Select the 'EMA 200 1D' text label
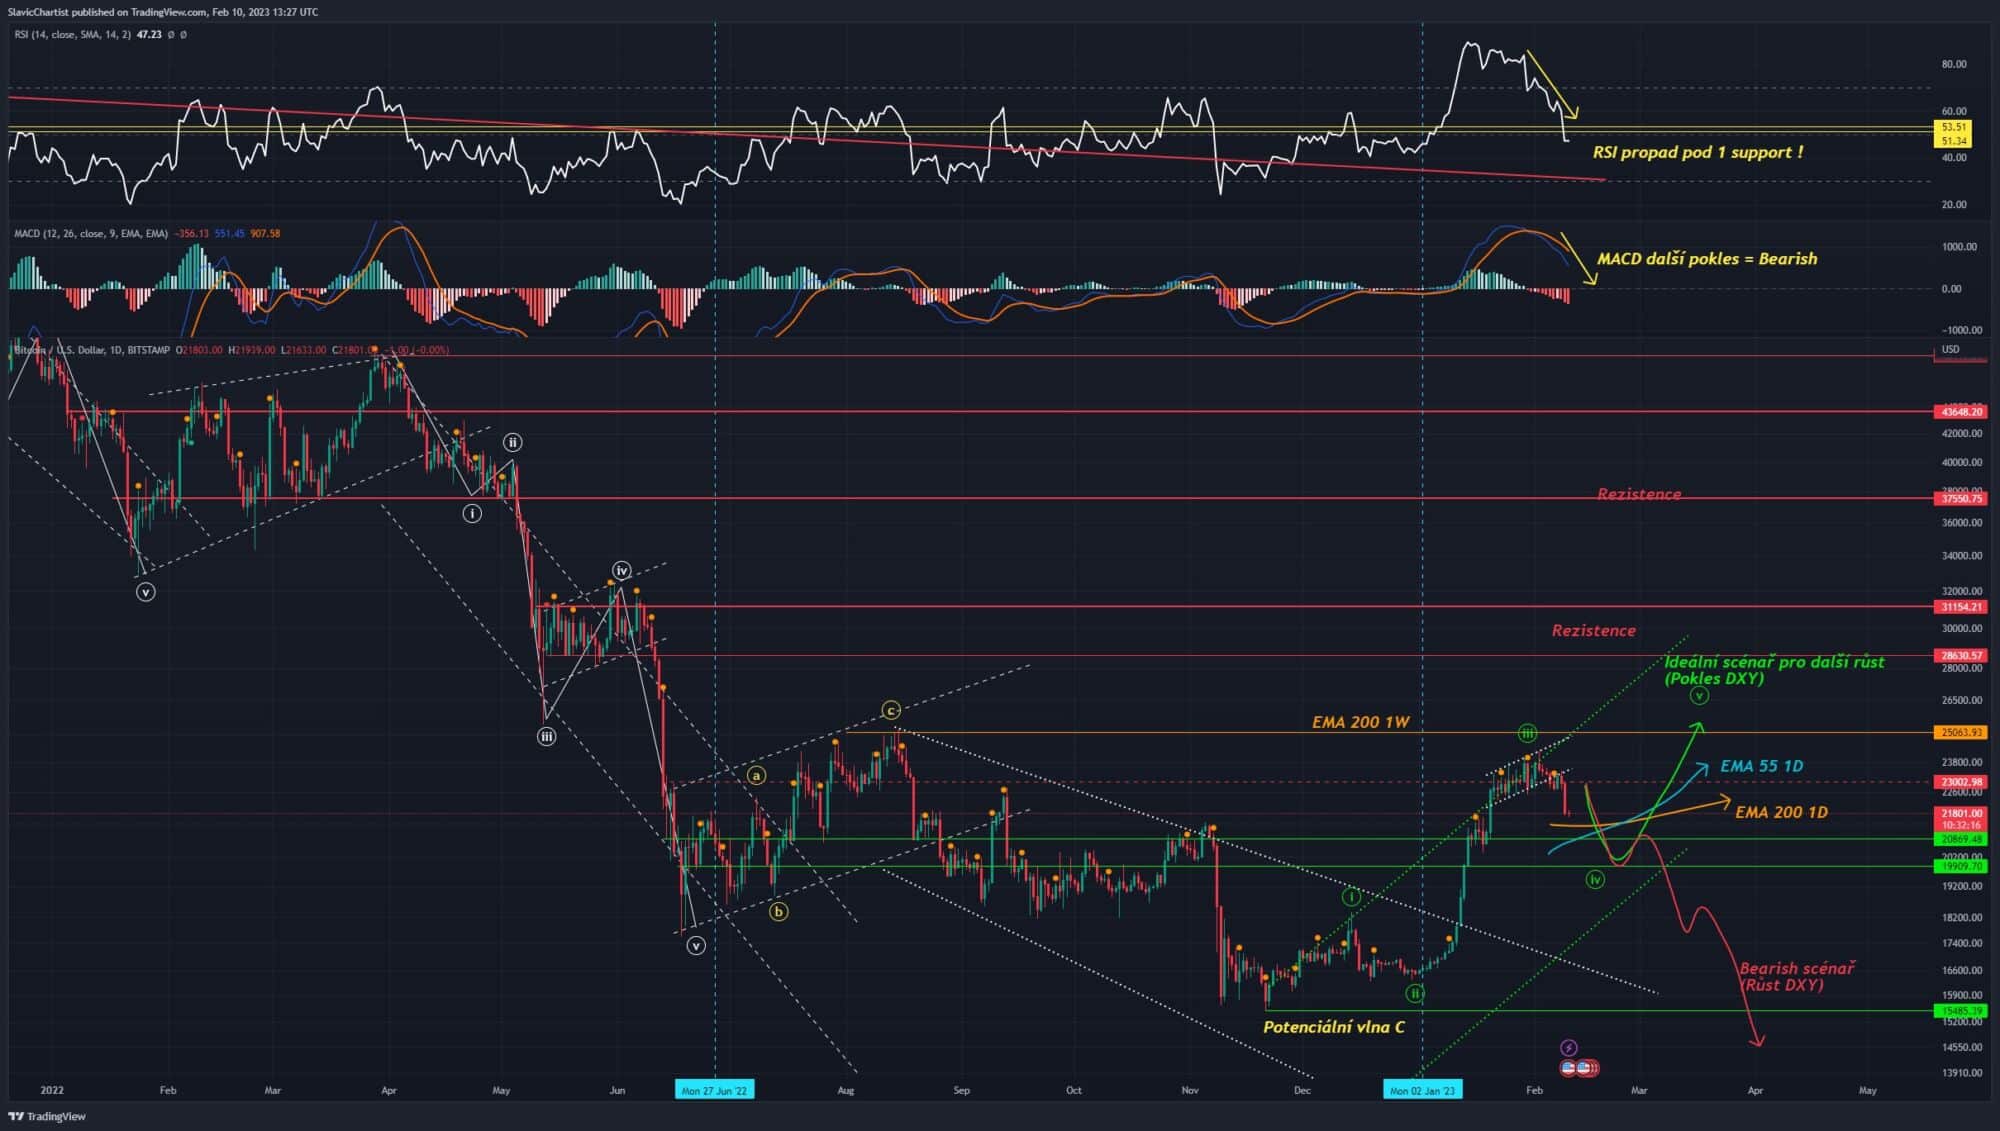Image resolution: width=2000 pixels, height=1131 pixels. click(1781, 812)
